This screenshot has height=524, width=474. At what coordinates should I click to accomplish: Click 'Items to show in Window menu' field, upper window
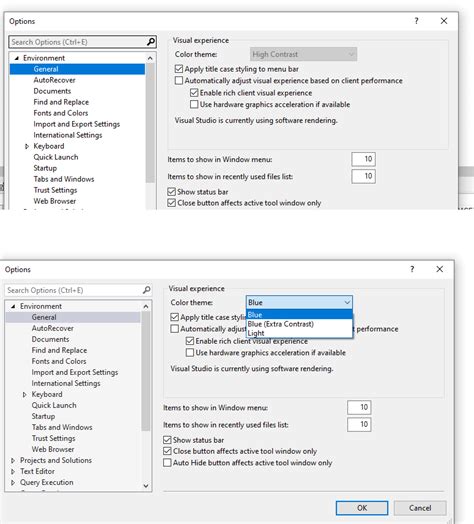[363, 159]
